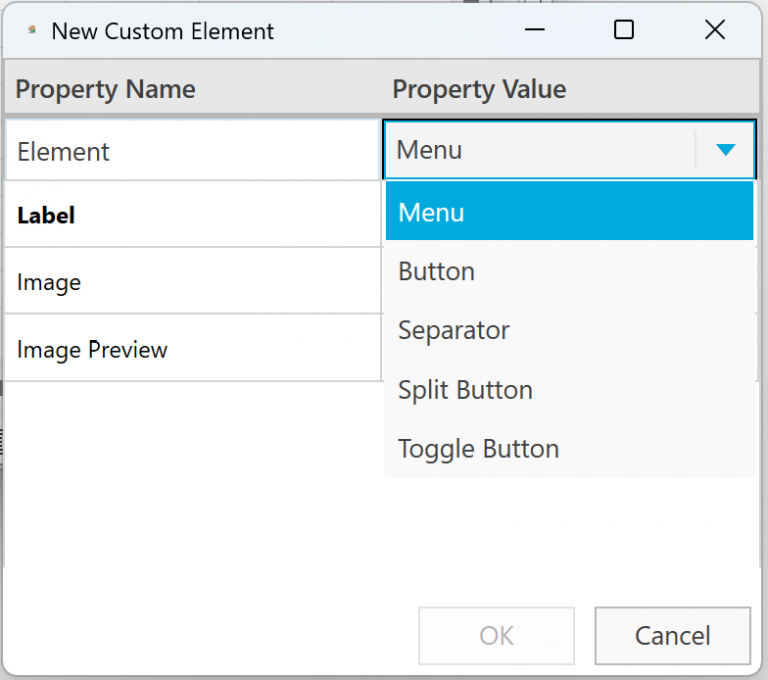The height and width of the screenshot is (680, 768).
Task: Click the greyed-out OK button
Action: point(497,635)
